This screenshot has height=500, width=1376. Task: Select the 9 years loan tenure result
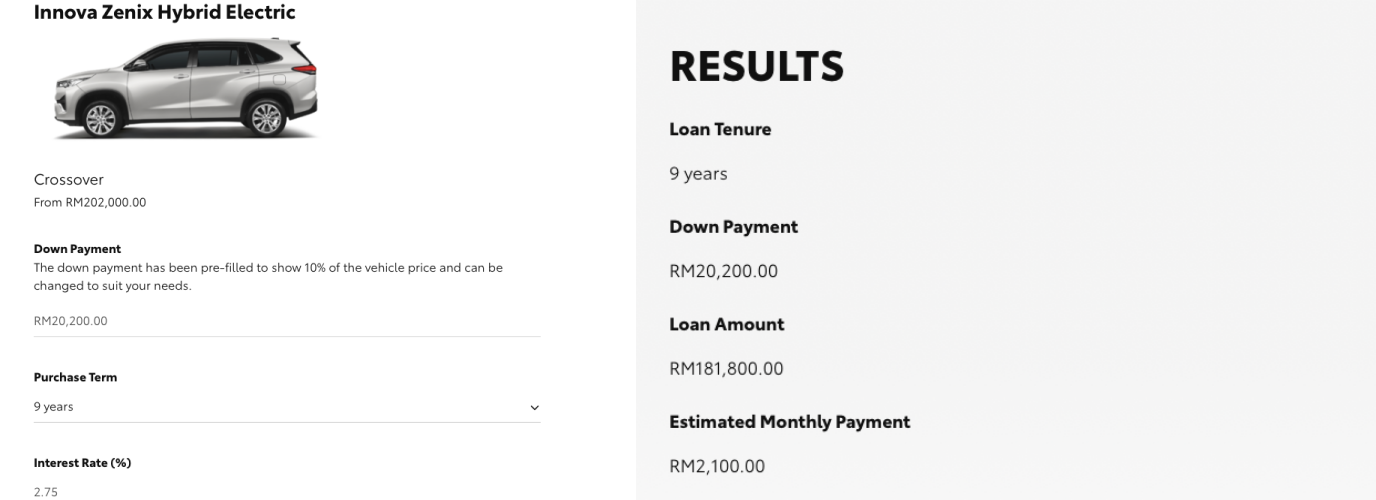point(698,174)
